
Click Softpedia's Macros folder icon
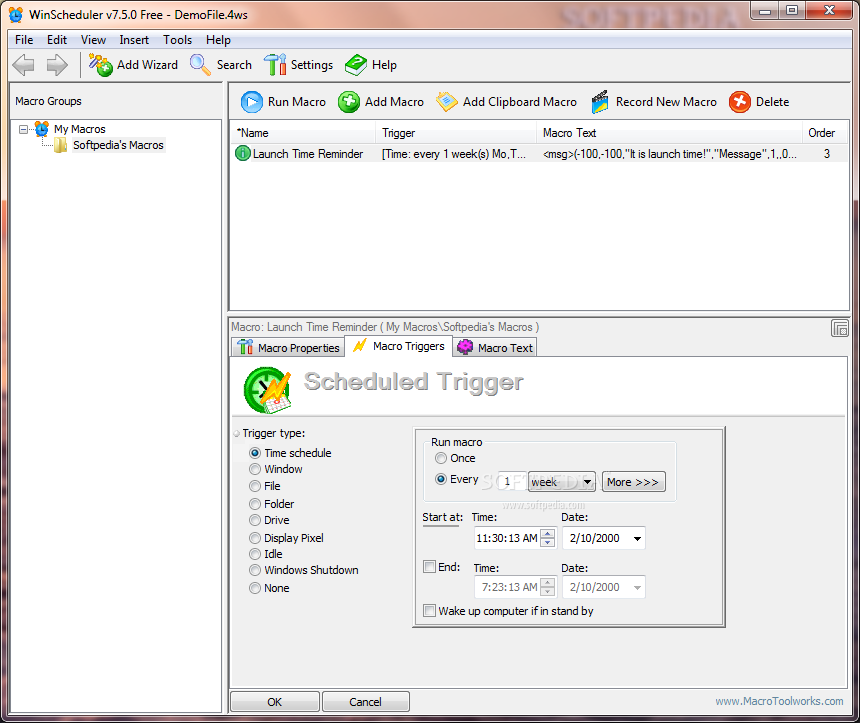pyautogui.click(x=60, y=145)
